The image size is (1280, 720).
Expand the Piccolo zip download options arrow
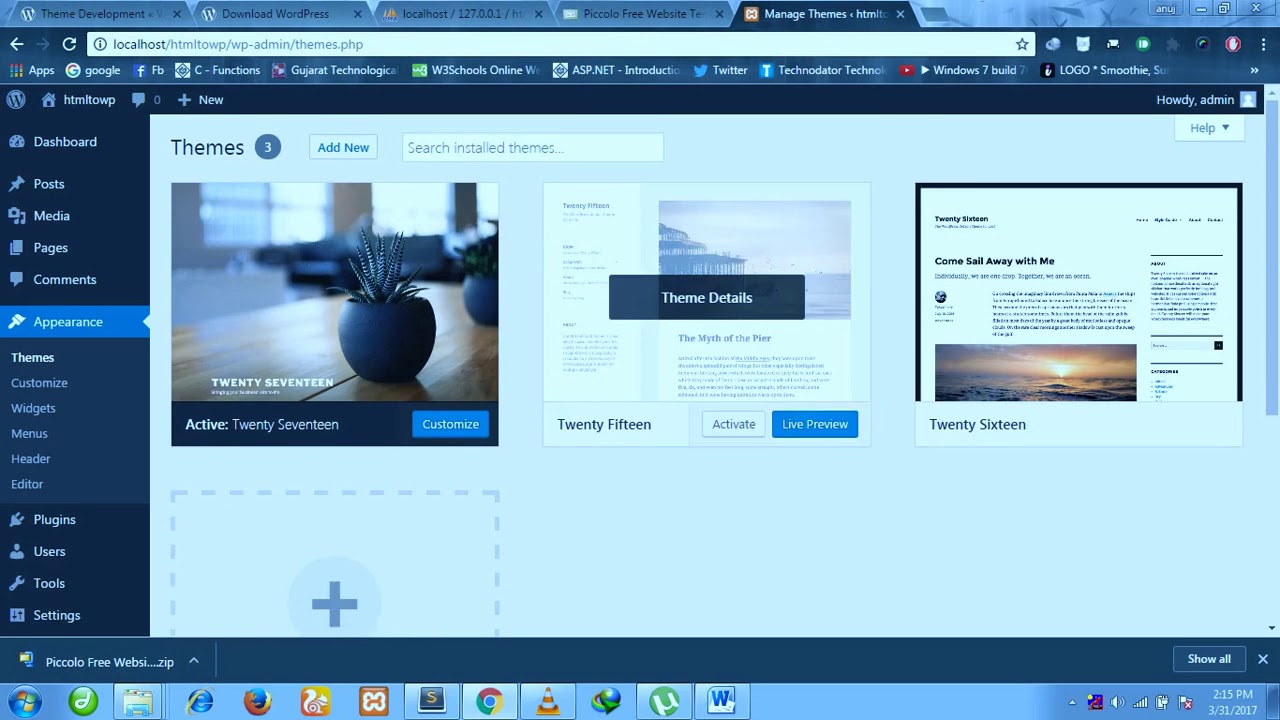click(x=194, y=661)
